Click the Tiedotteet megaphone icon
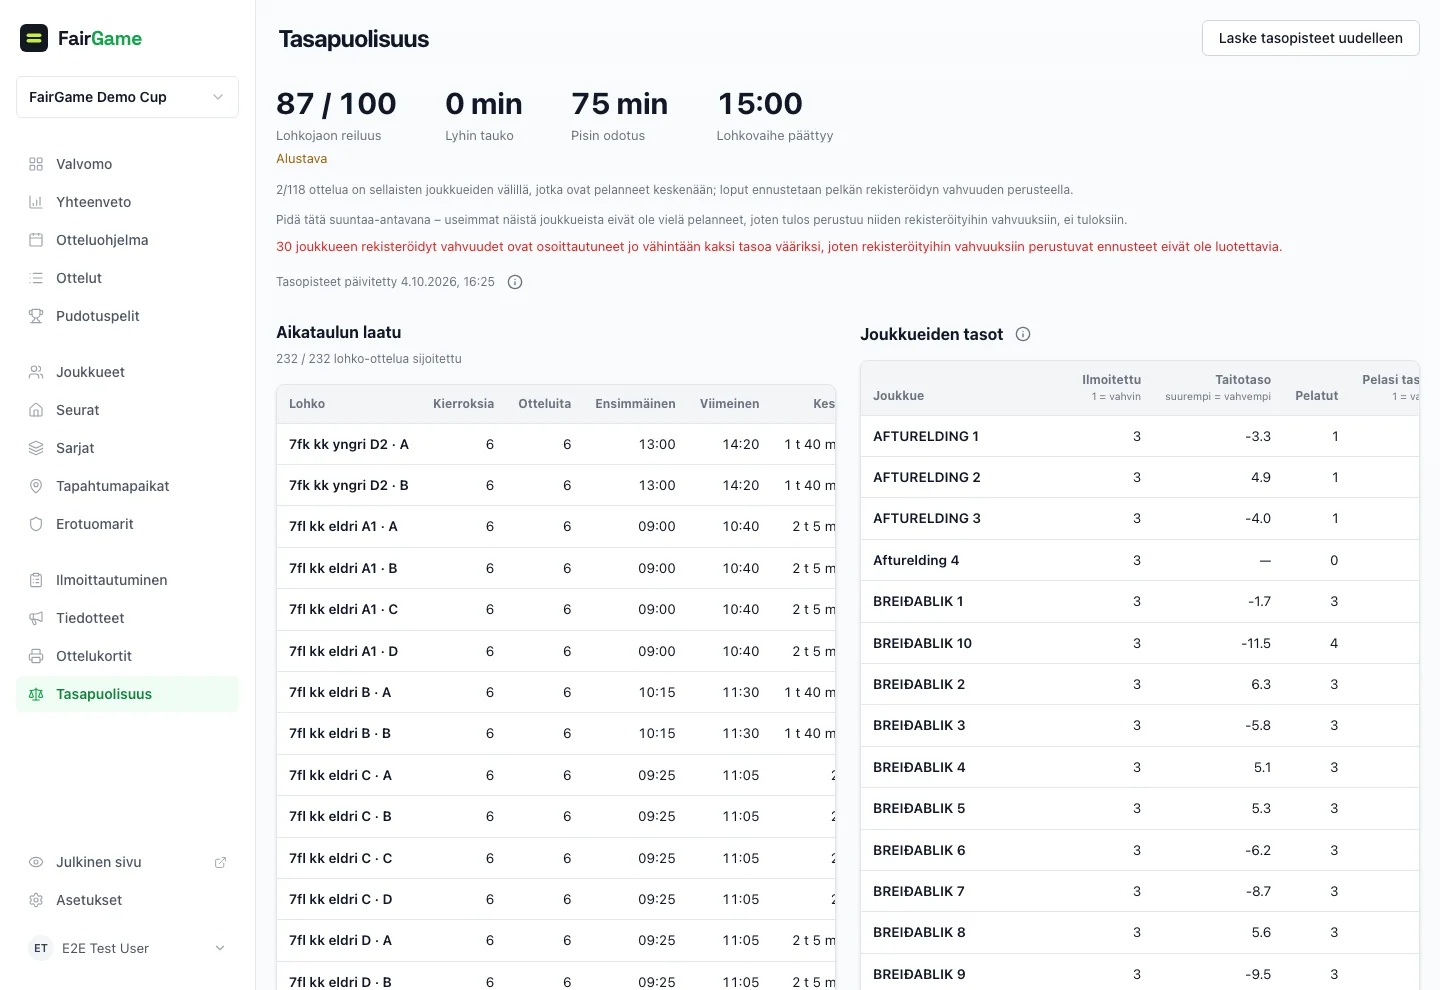 [36, 618]
